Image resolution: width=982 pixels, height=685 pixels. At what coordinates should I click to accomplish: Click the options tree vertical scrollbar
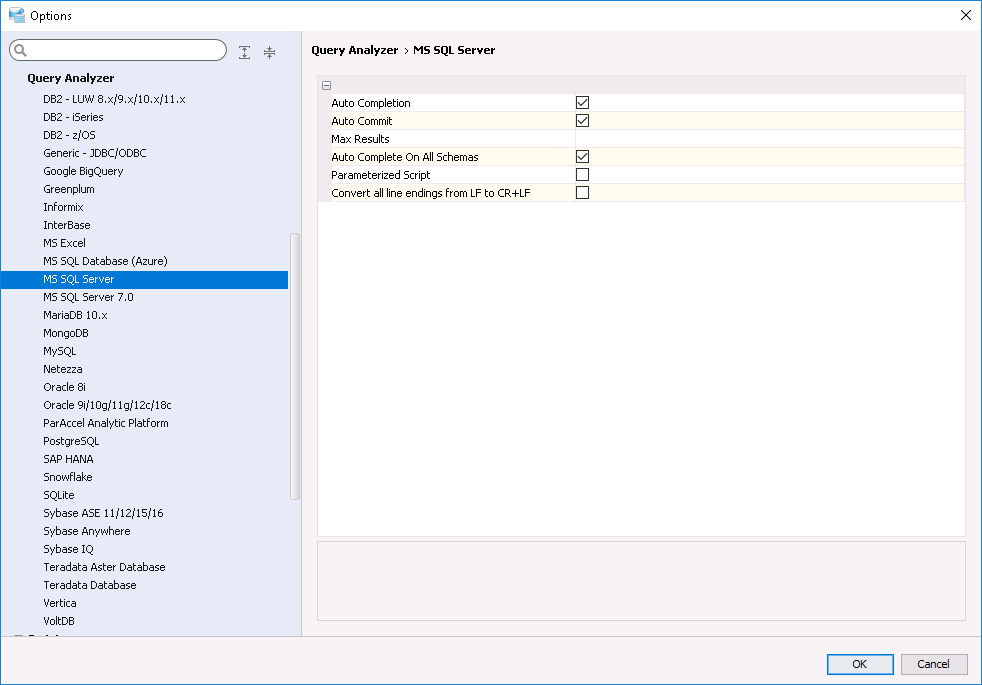(295, 365)
